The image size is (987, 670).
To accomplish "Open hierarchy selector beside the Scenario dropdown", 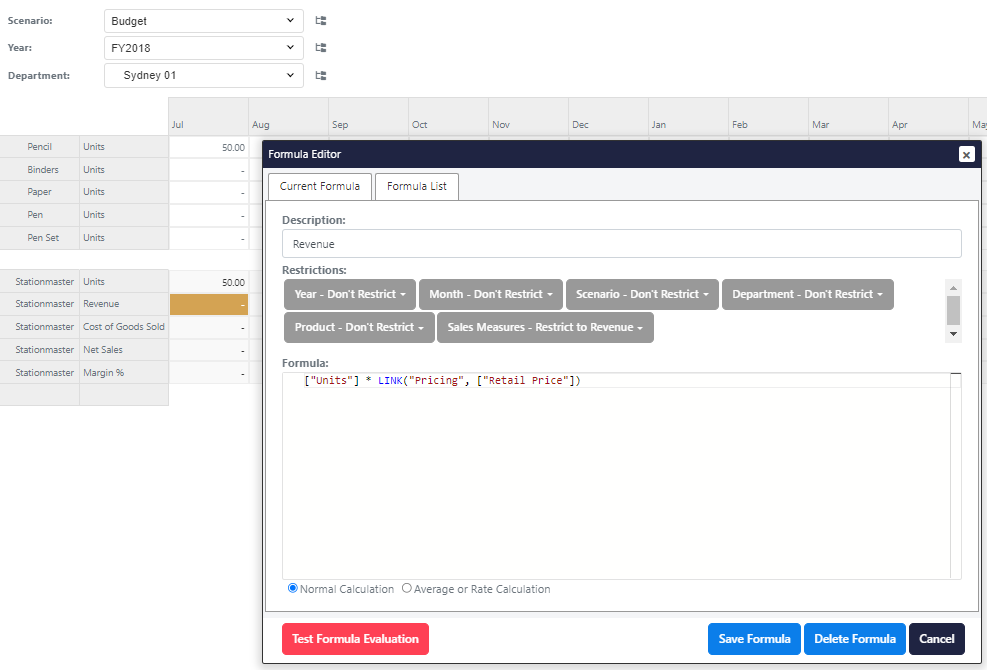I will pos(319,20).
